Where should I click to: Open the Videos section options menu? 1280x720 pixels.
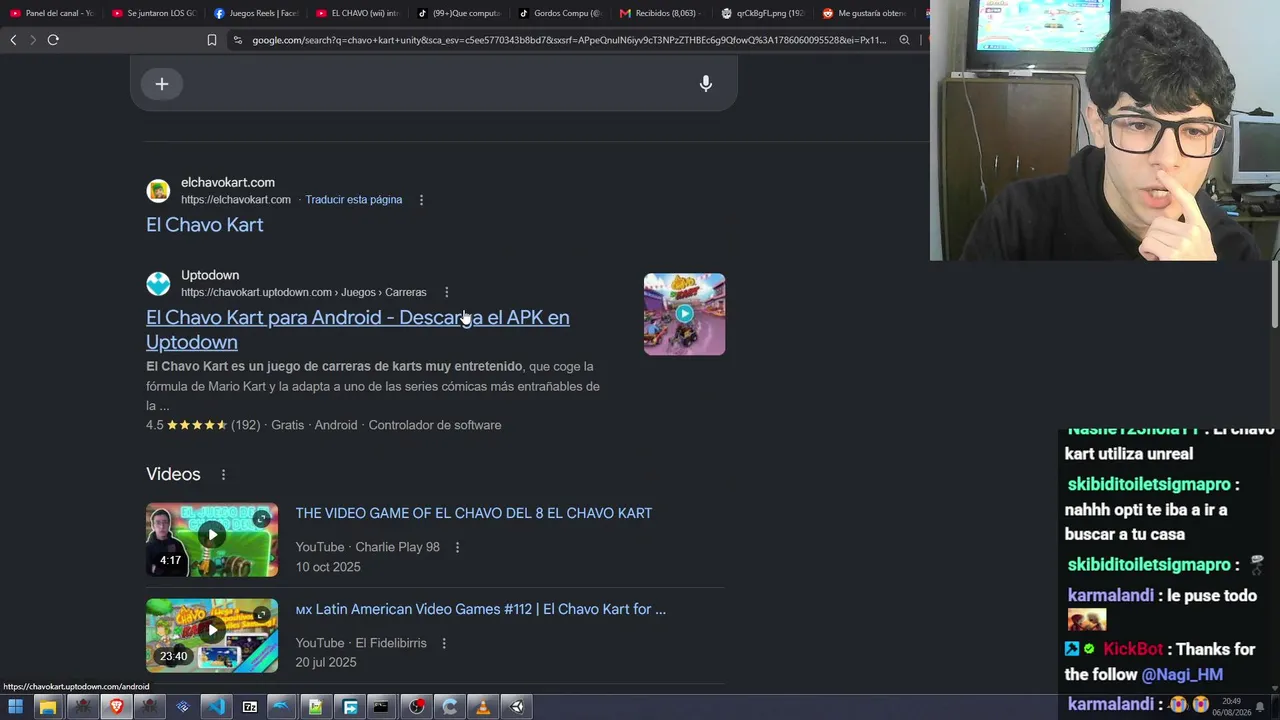pyautogui.click(x=223, y=475)
